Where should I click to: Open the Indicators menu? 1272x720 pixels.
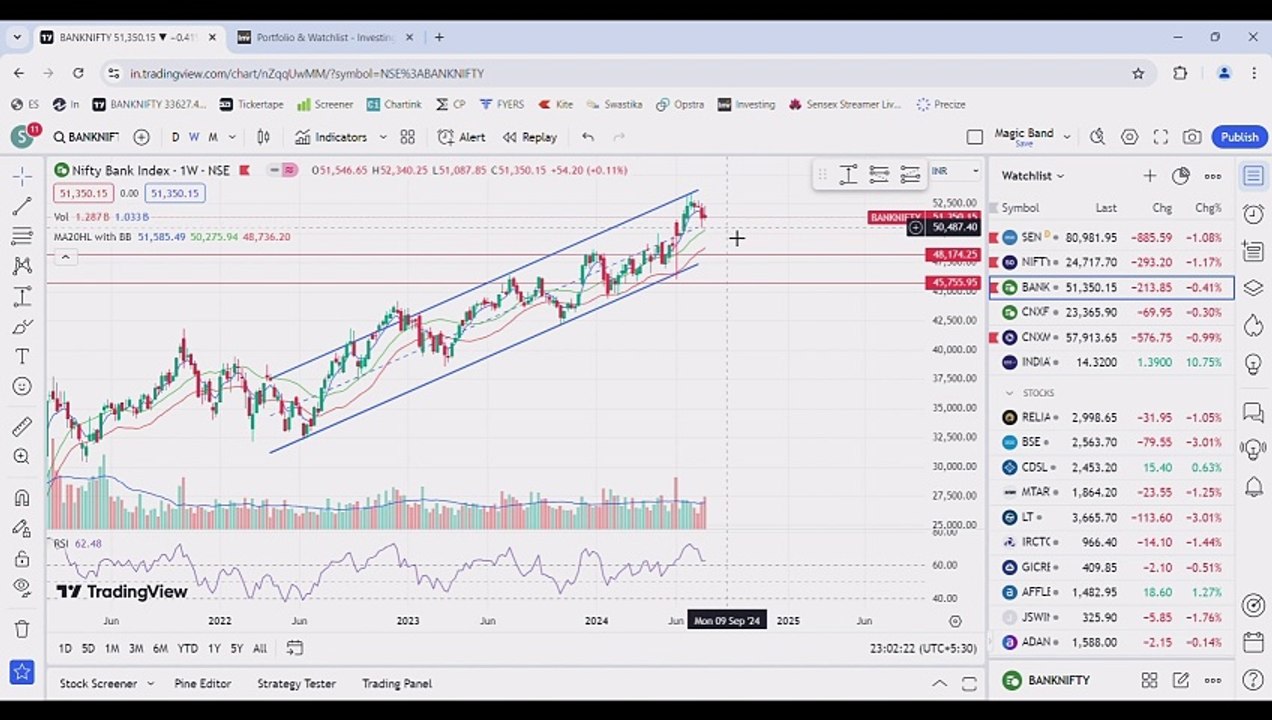(x=331, y=137)
